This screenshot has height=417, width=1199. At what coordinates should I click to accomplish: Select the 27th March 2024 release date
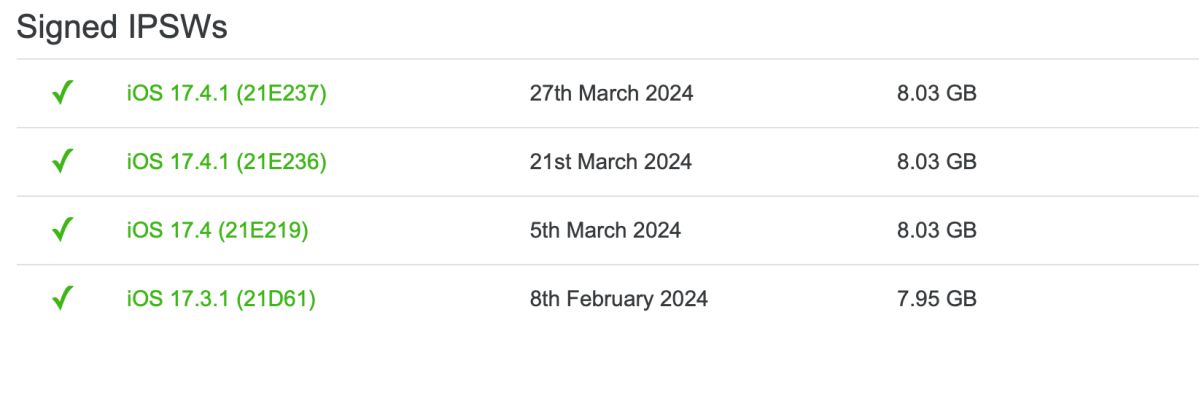point(612,93)
